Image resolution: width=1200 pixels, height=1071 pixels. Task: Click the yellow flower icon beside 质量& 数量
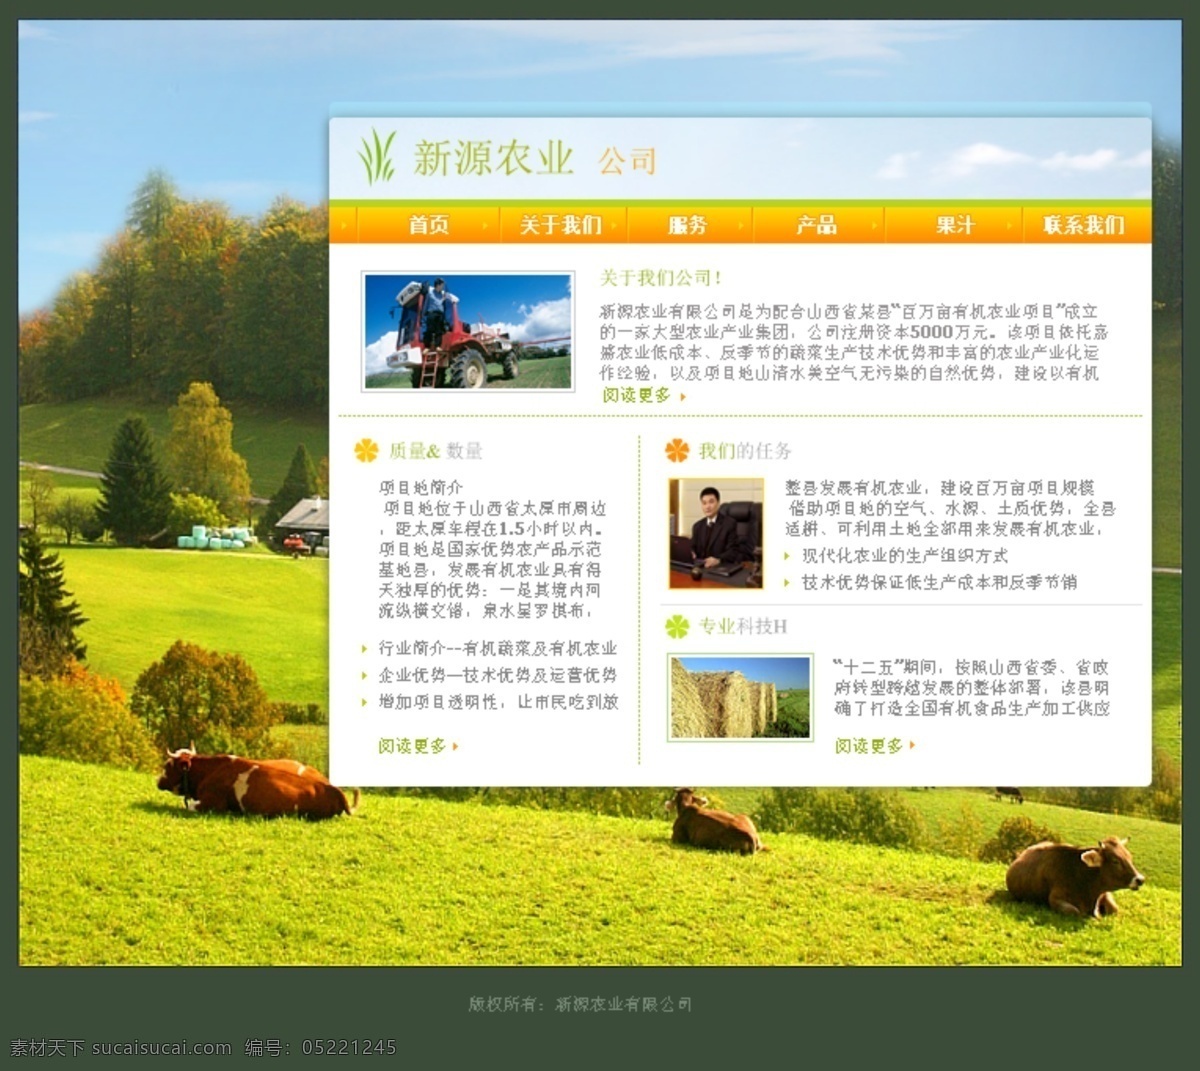(367, 450)
